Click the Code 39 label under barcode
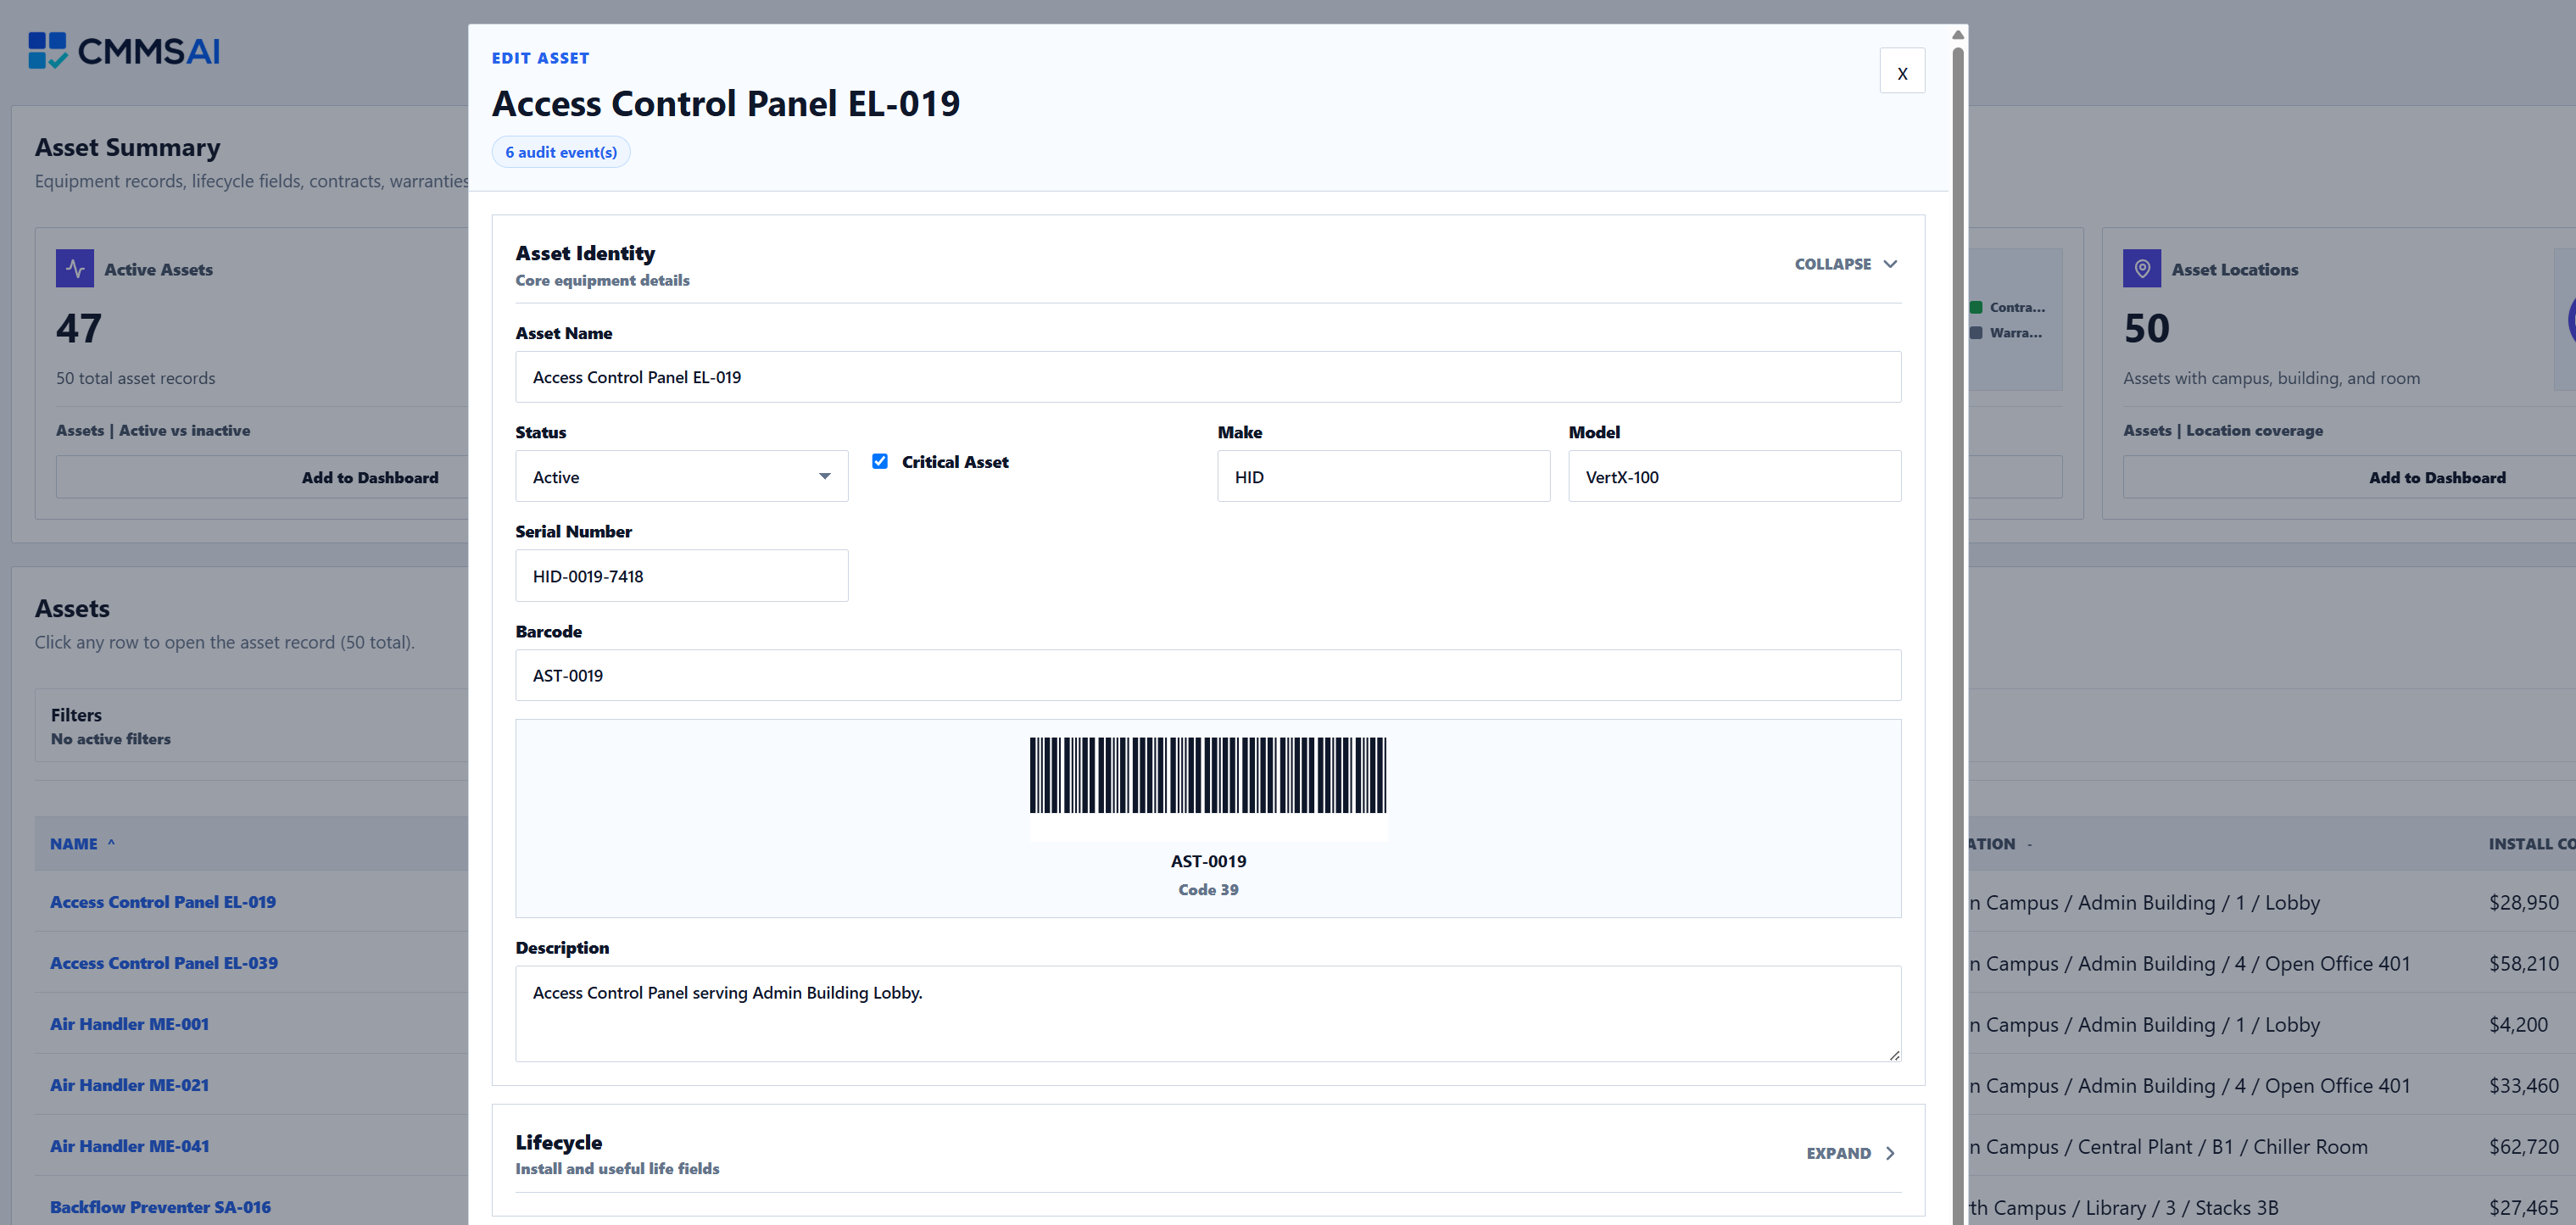The image size is (2576, 1225). coord(1208,889)
